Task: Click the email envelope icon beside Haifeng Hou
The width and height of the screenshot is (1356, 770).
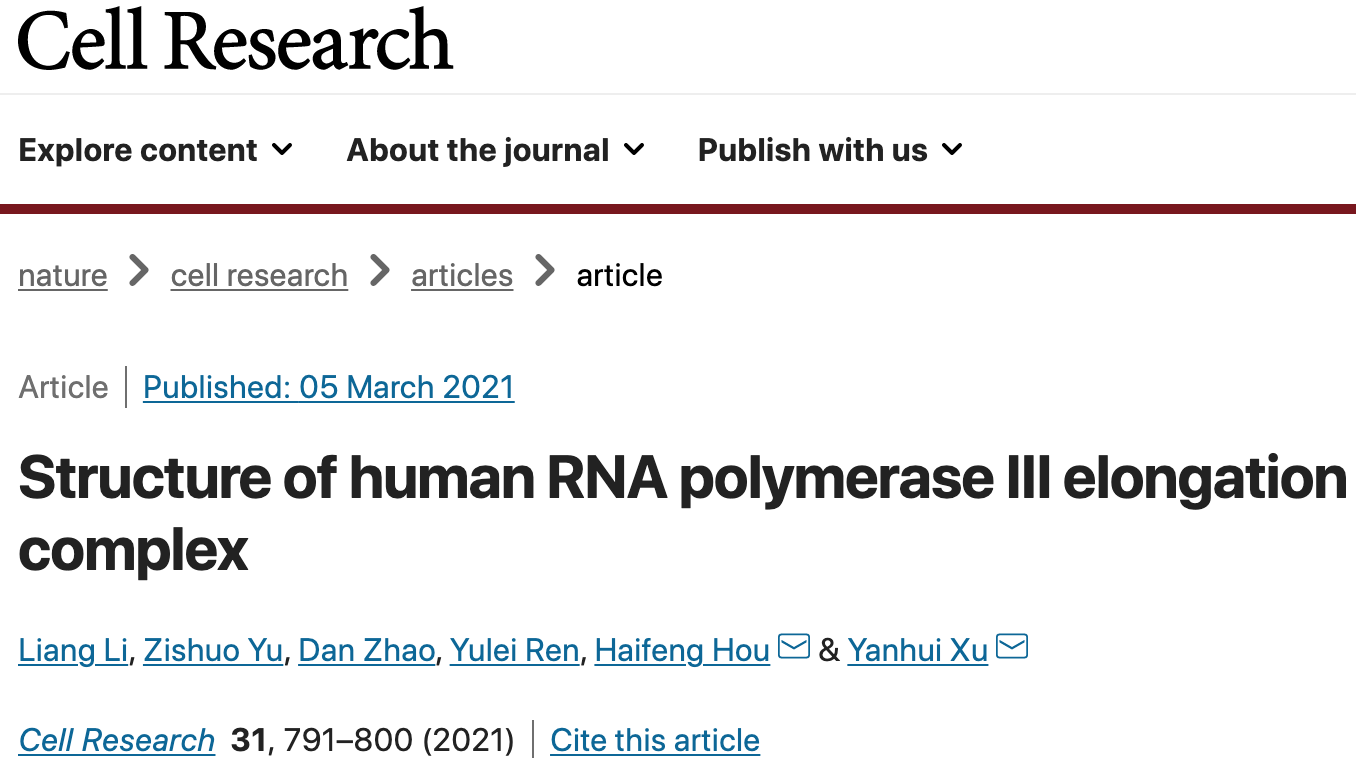Action: point(794,648)
